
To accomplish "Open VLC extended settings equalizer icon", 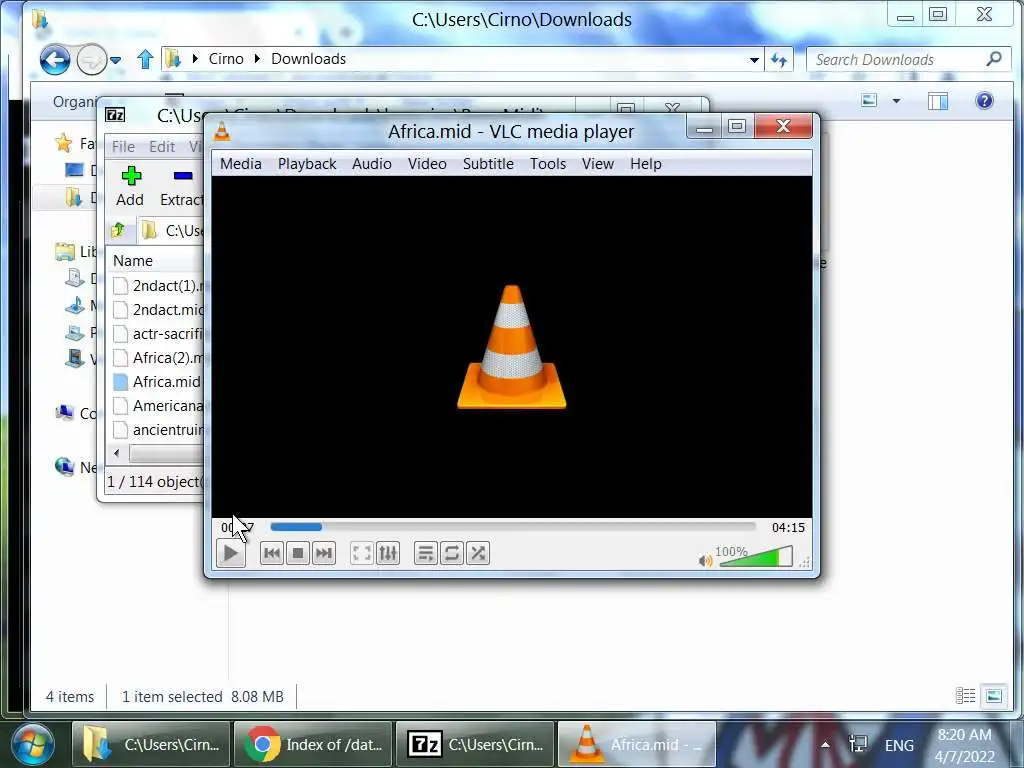I will click(x=388, y=554).
